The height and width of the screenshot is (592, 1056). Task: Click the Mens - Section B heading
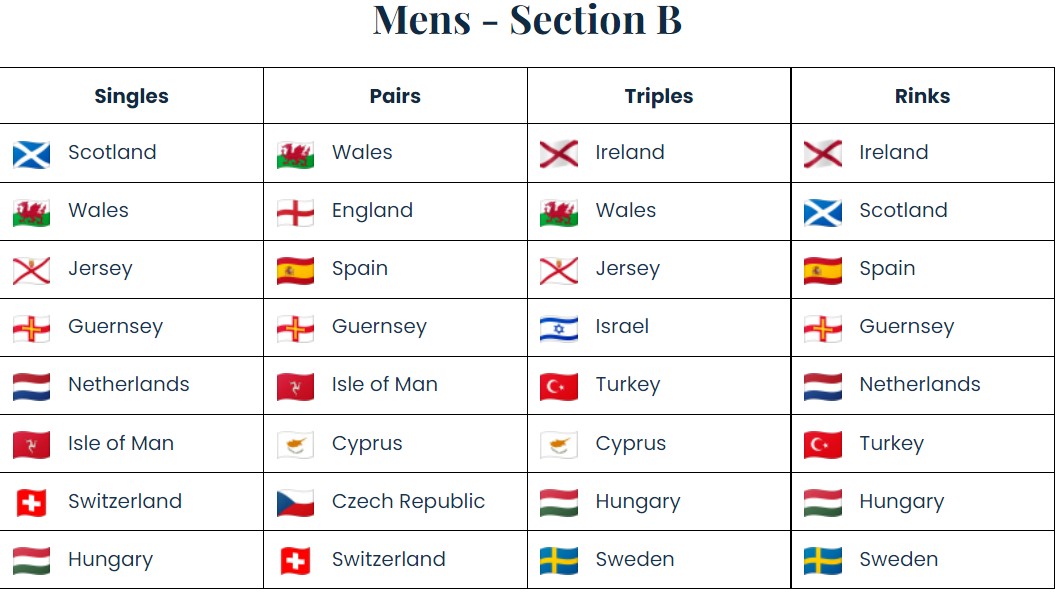527,20
